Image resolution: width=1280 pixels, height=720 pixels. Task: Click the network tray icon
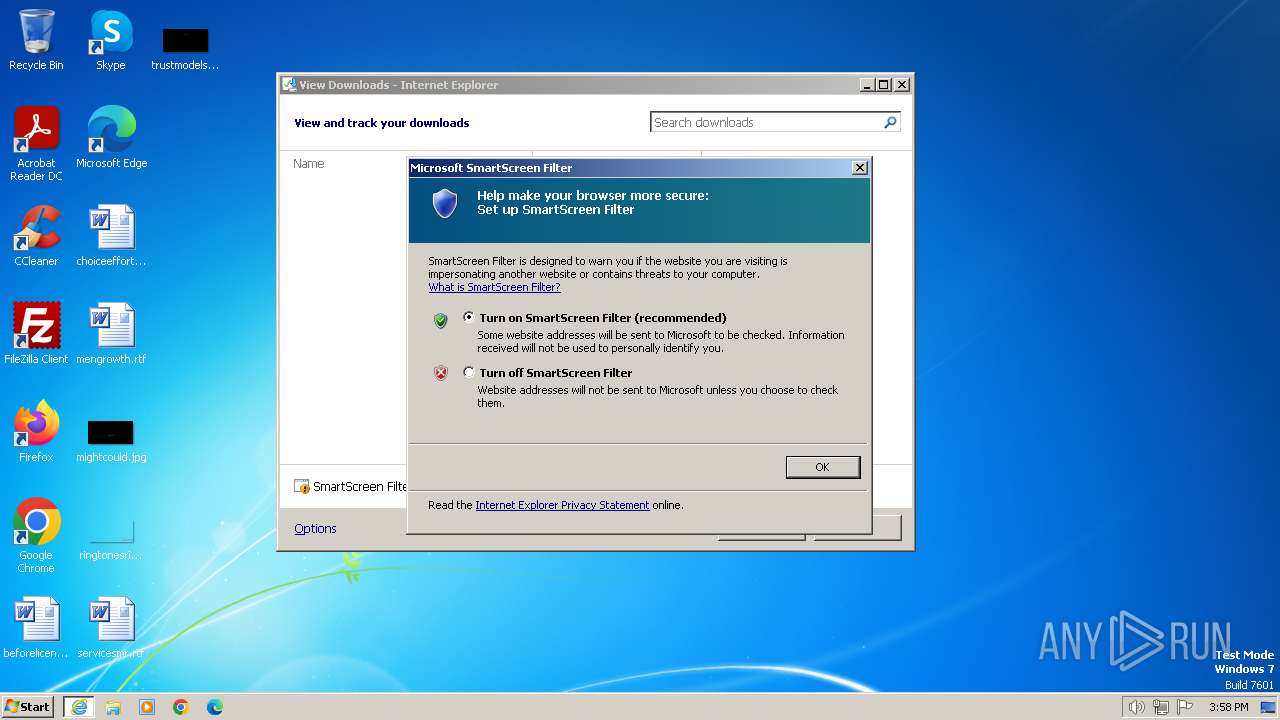click(x=1161, y=707)
